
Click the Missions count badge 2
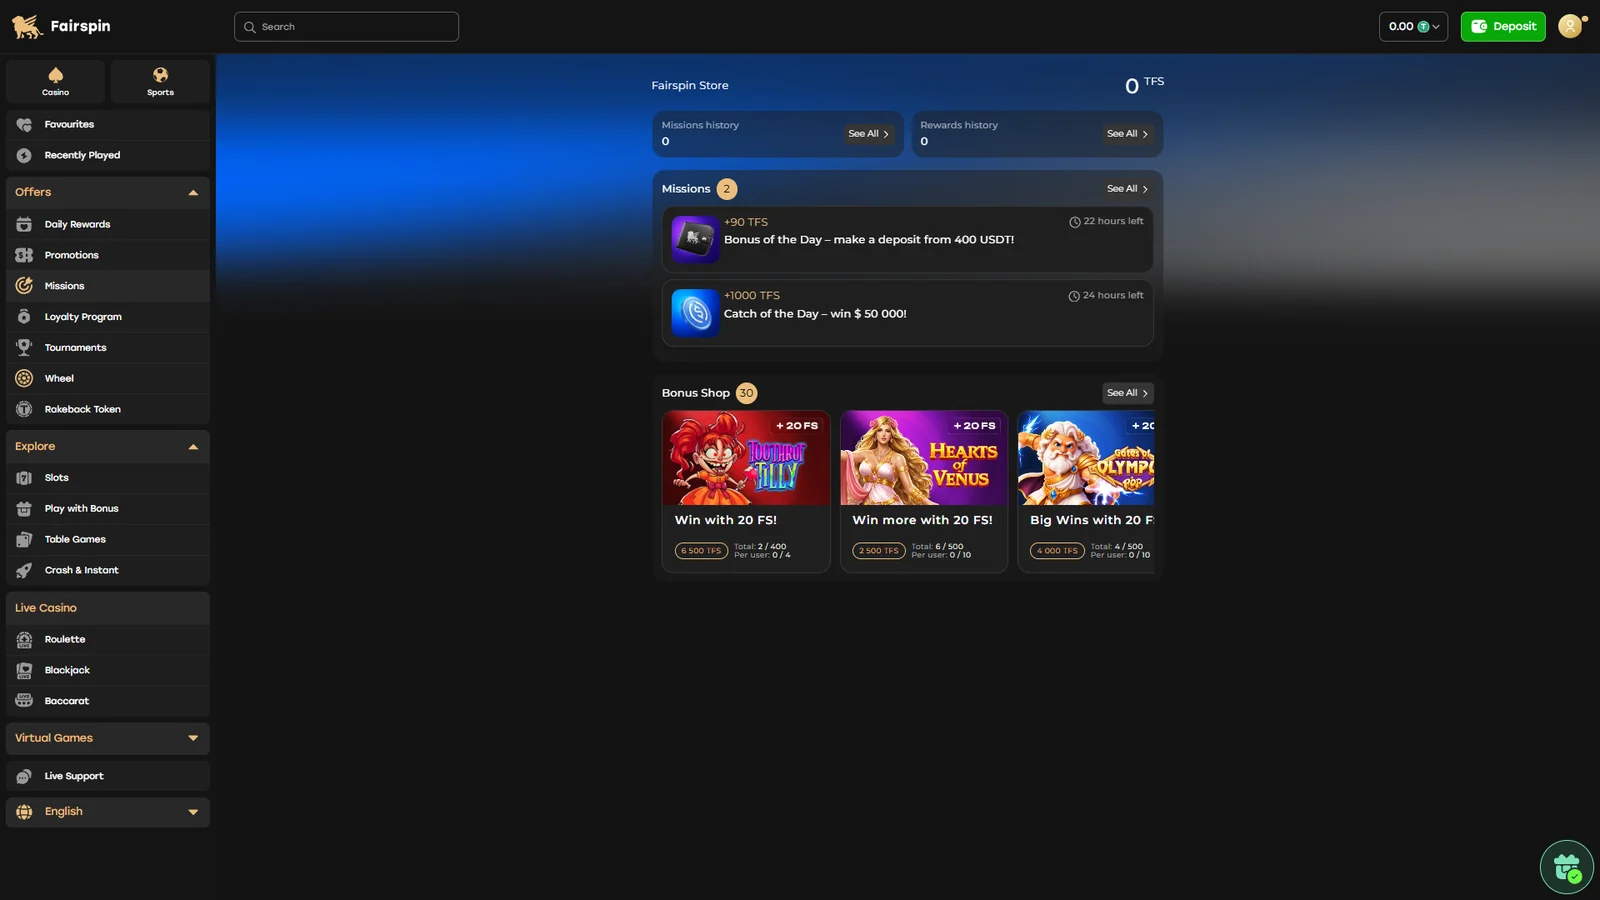(x=727, y=189)
